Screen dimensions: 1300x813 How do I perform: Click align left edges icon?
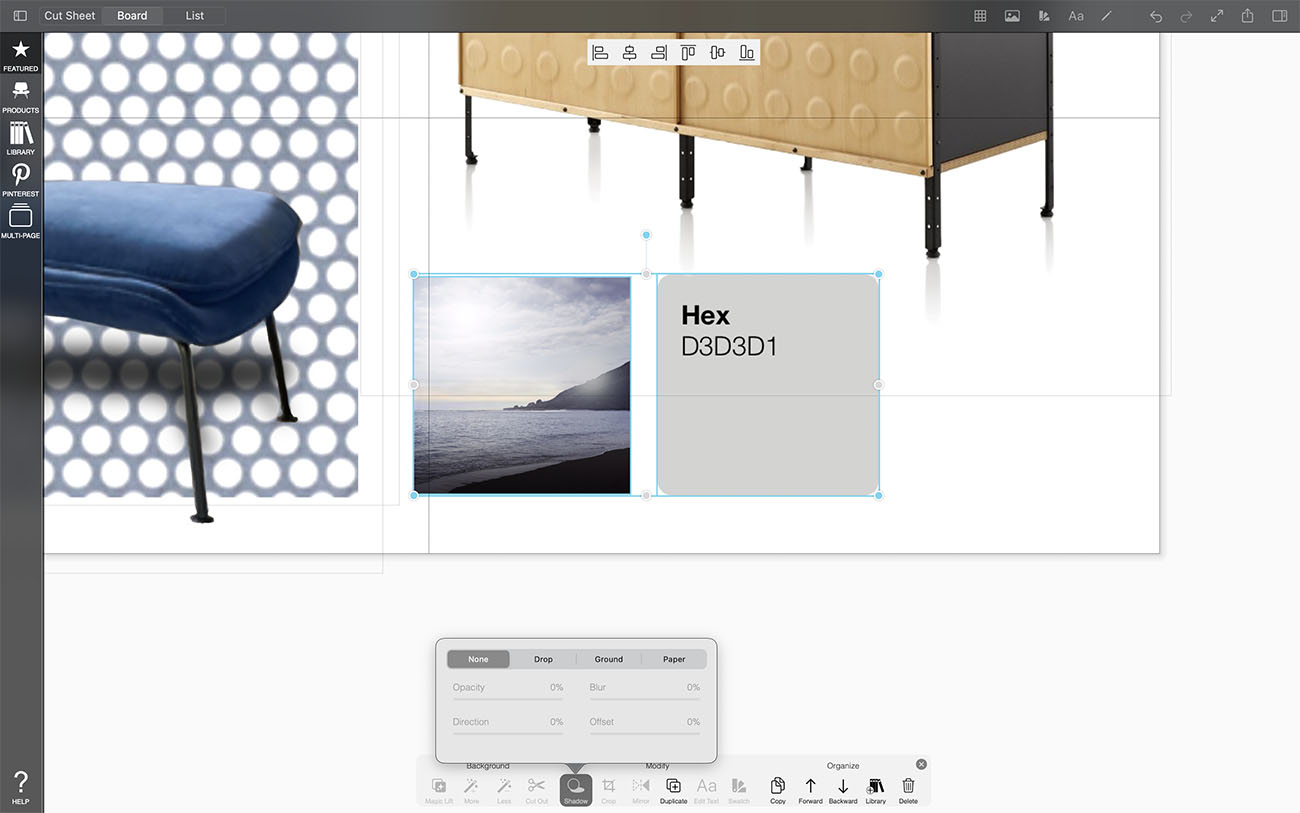600,53
